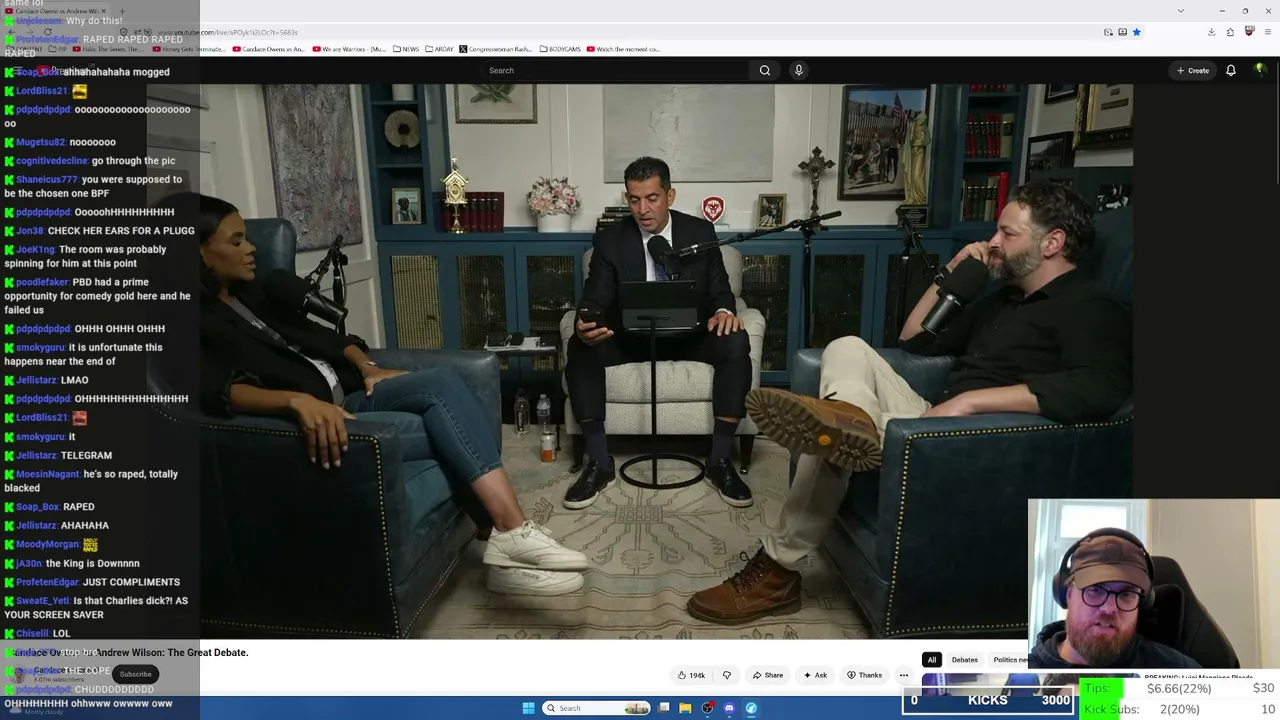Open the BODYCAMS bookmarks folder
The height and width of the screenshot is (720, 1280).
[558, 49]
